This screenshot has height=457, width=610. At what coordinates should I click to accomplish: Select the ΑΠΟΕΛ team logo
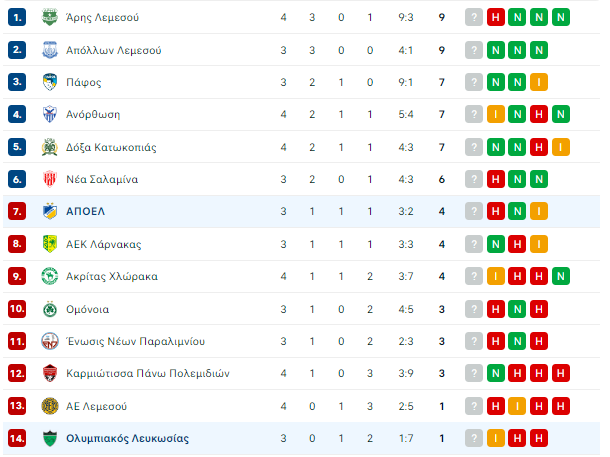pyautogui.click(x=49, y=211)
